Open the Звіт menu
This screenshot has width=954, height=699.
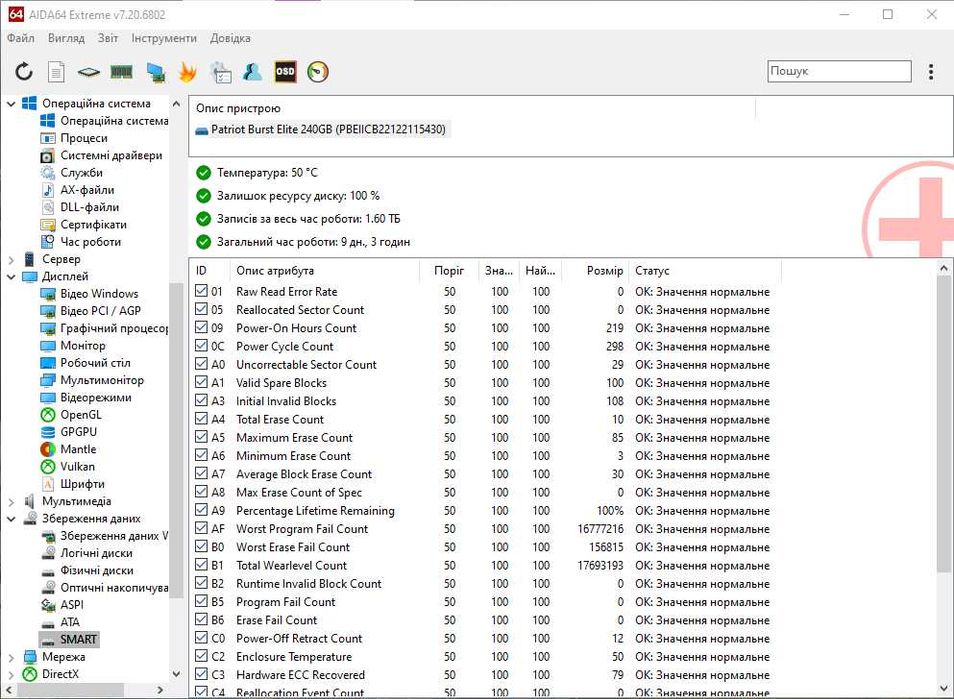(108, 38)
